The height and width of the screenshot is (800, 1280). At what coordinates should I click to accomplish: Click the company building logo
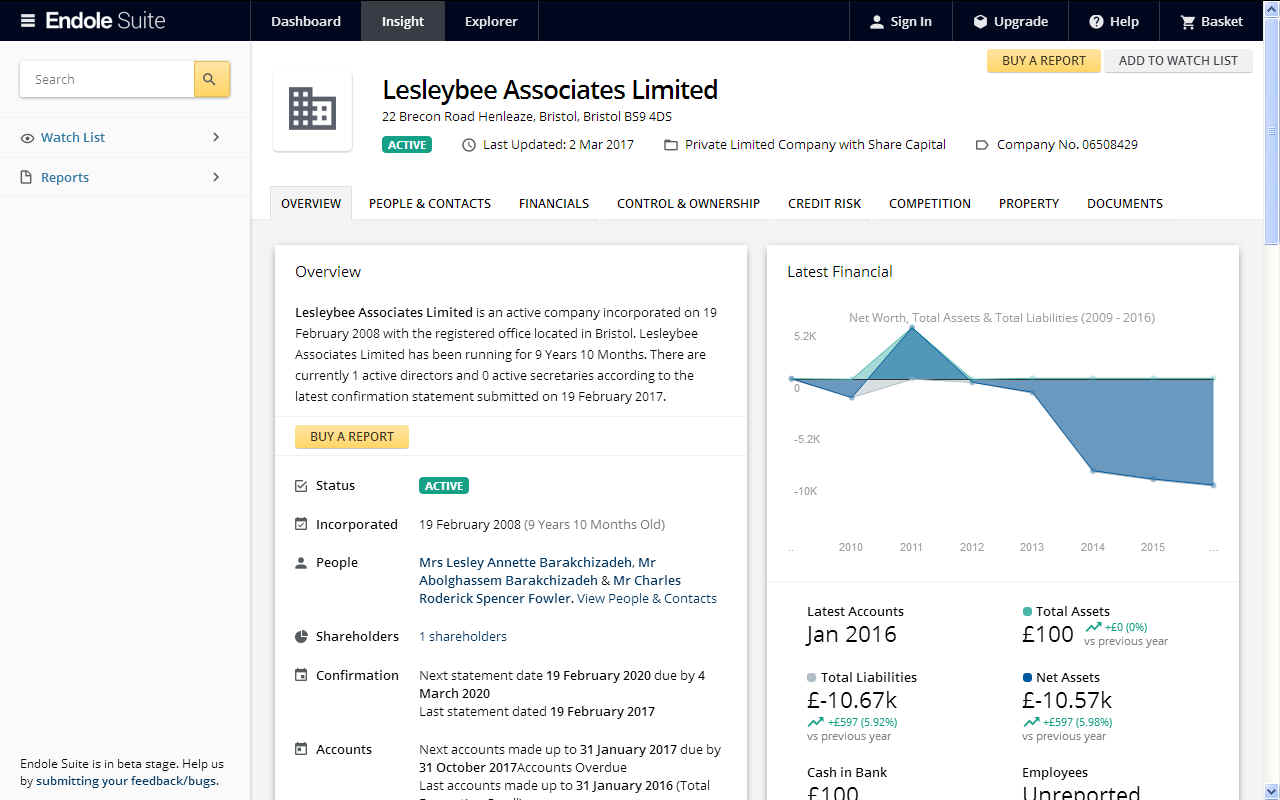[312, 109]
